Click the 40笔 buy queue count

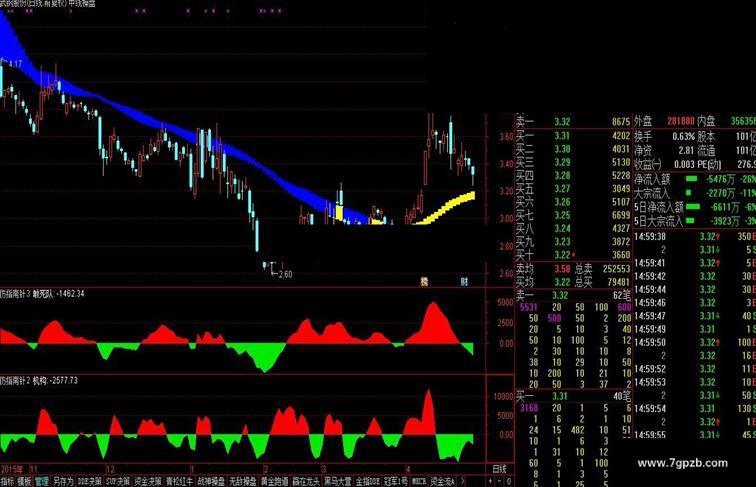[621, 396]
